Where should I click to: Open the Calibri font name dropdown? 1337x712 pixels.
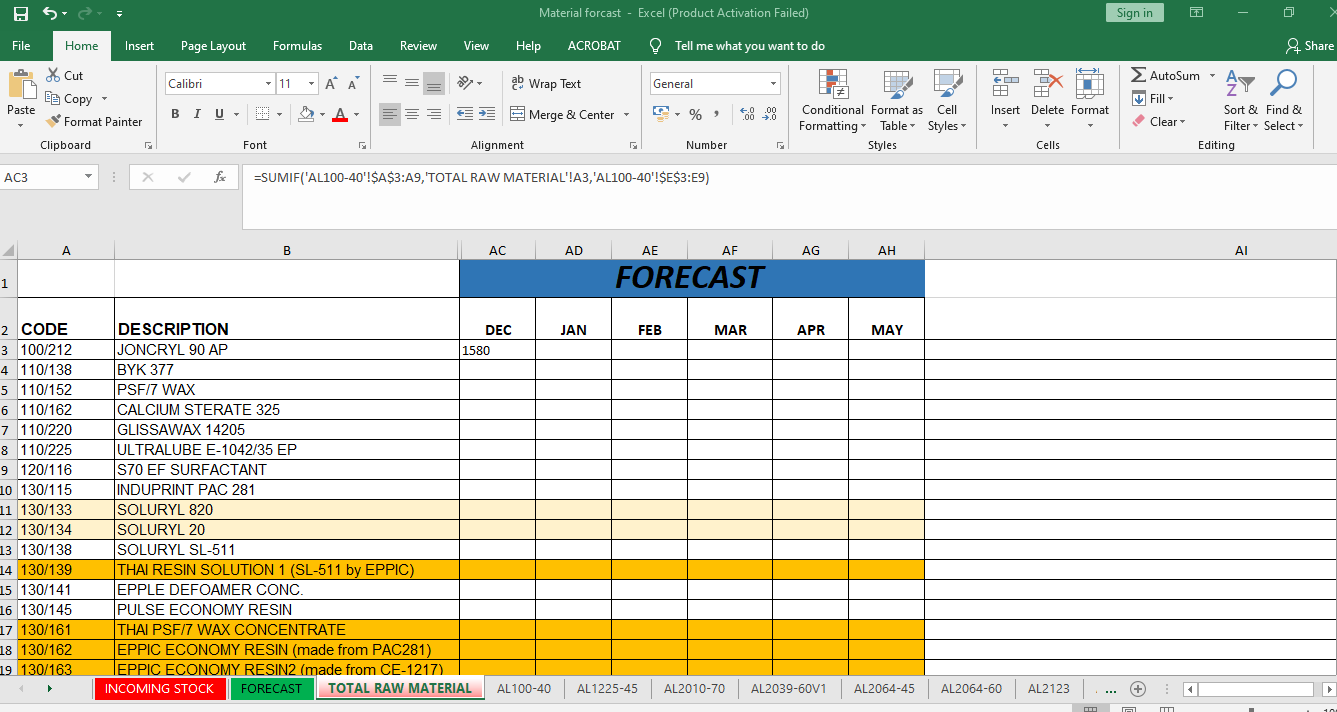tap(268, 84)
